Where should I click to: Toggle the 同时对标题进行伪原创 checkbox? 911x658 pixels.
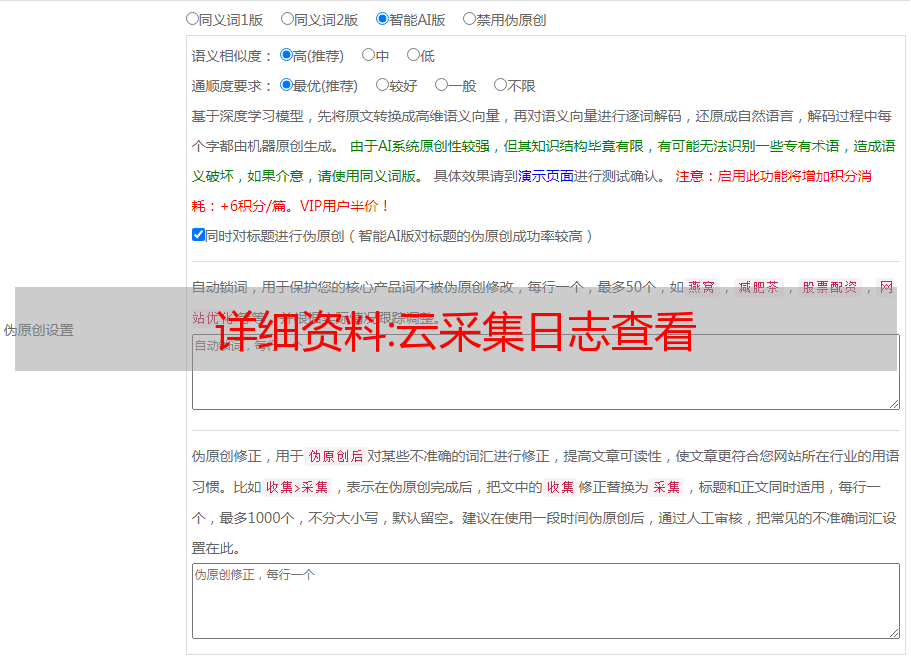(x=198, y=236)
